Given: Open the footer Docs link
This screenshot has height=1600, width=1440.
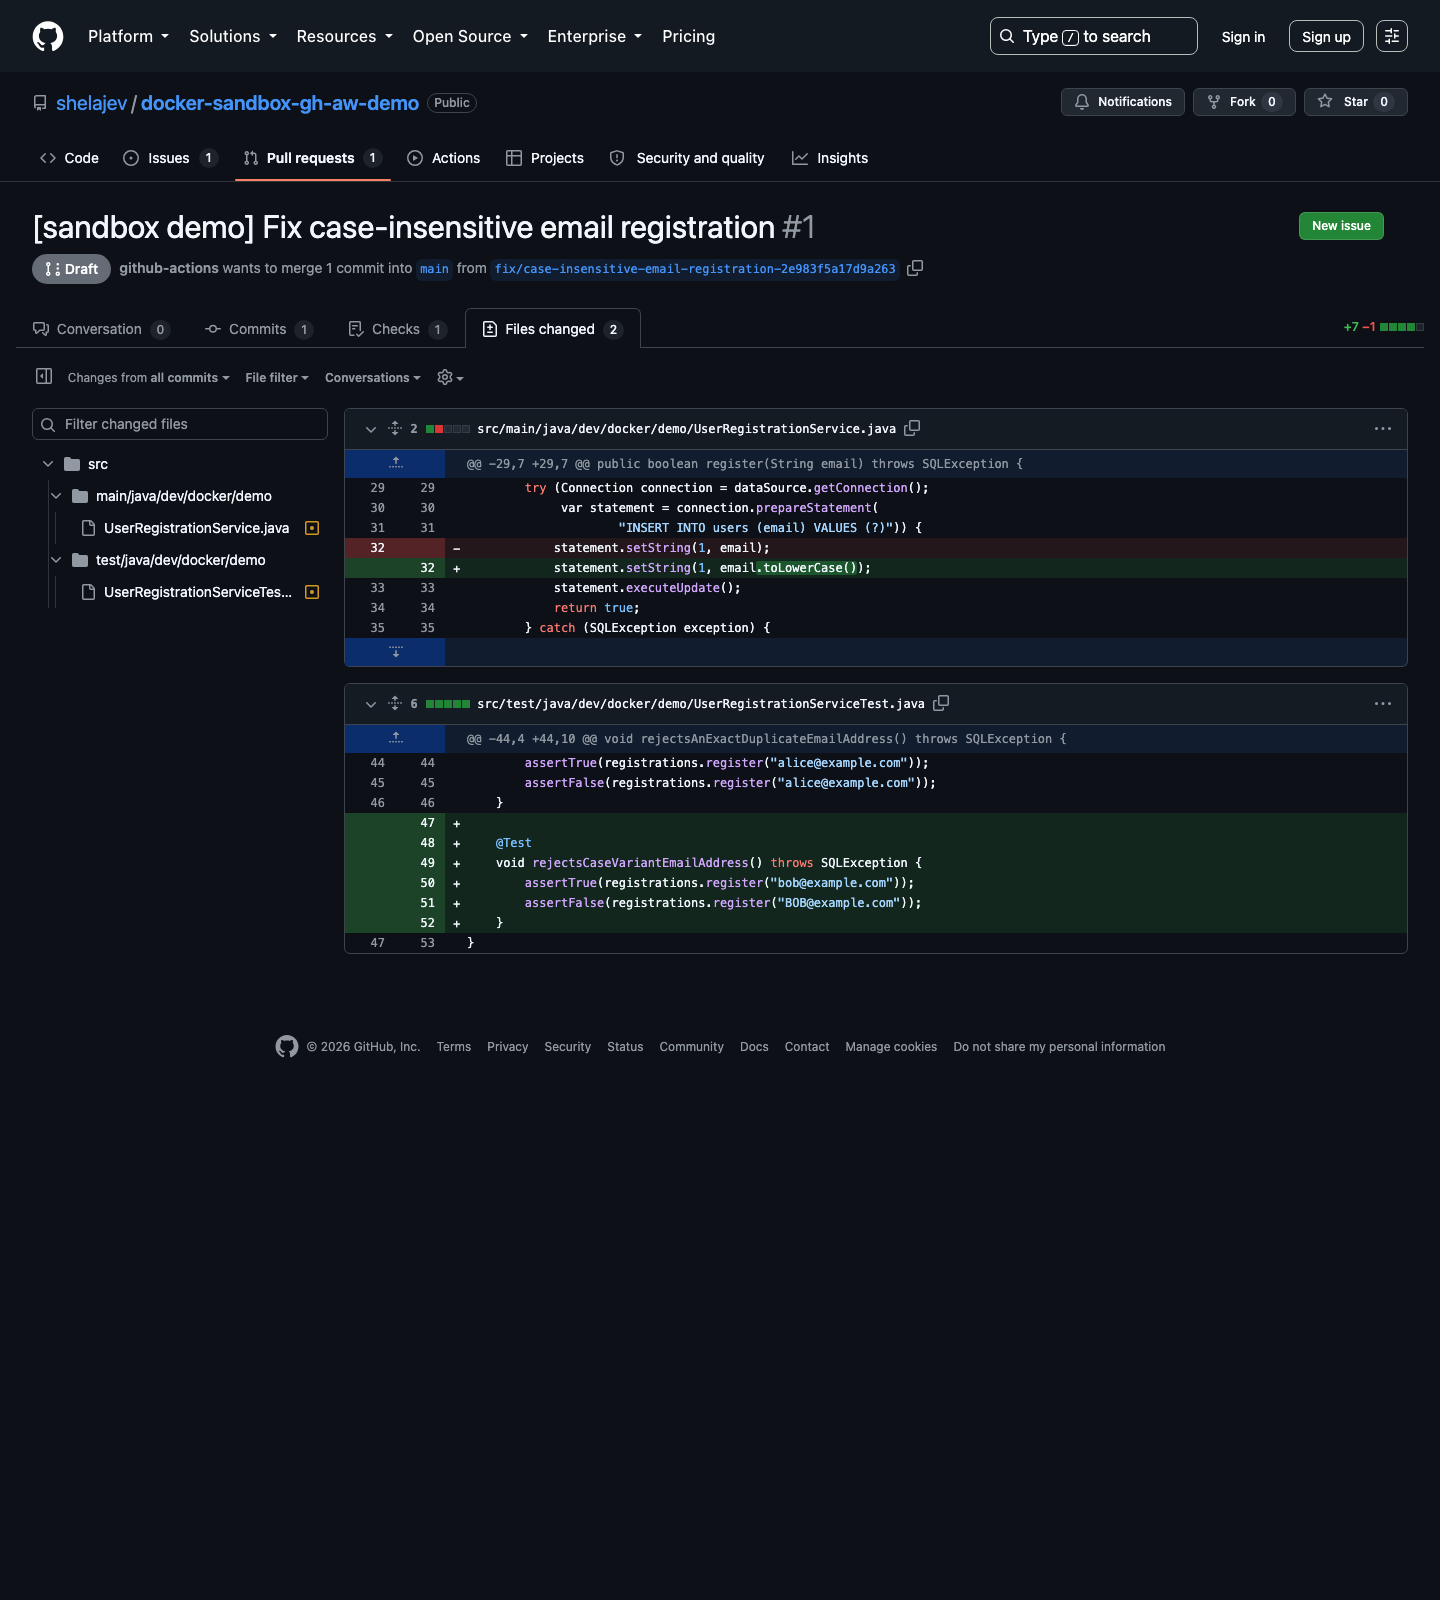Looking at the screenshot, I should click(754, 1047).
